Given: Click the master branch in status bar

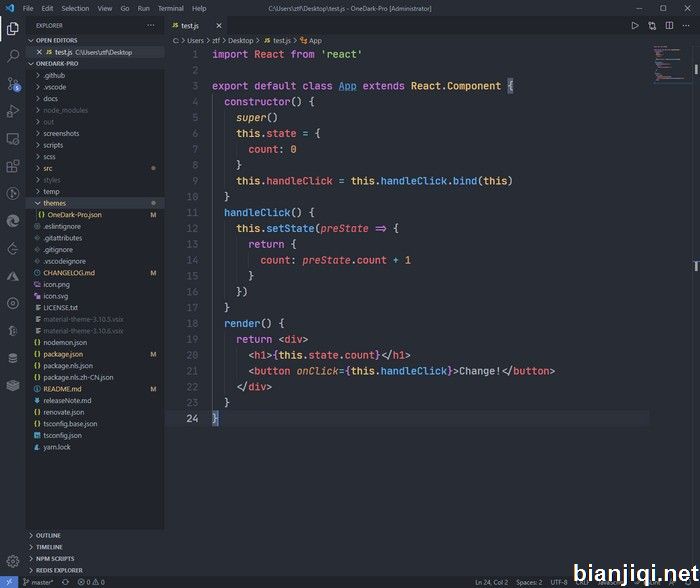Looking at the screenshot, I should click(x=38, y=582).
